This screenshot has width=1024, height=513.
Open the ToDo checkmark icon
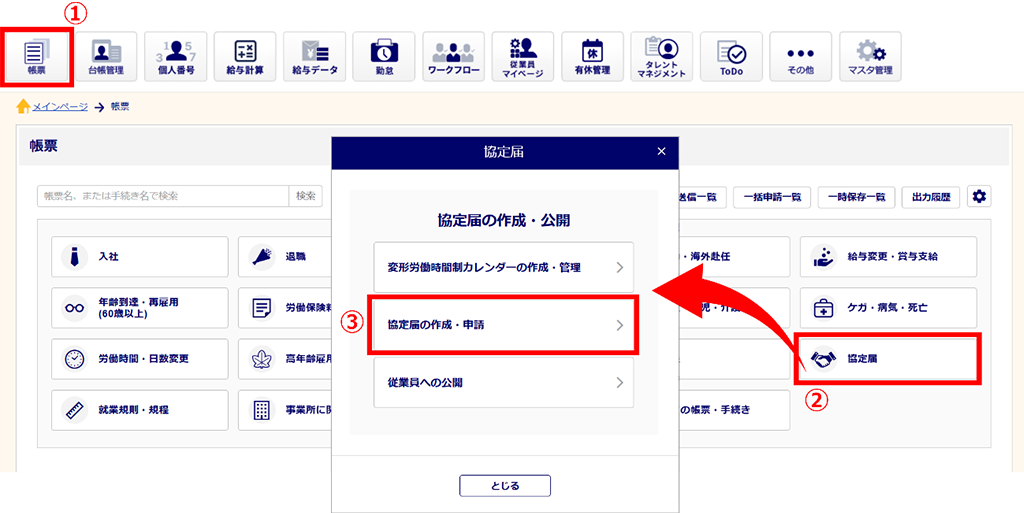pos(731,58)
